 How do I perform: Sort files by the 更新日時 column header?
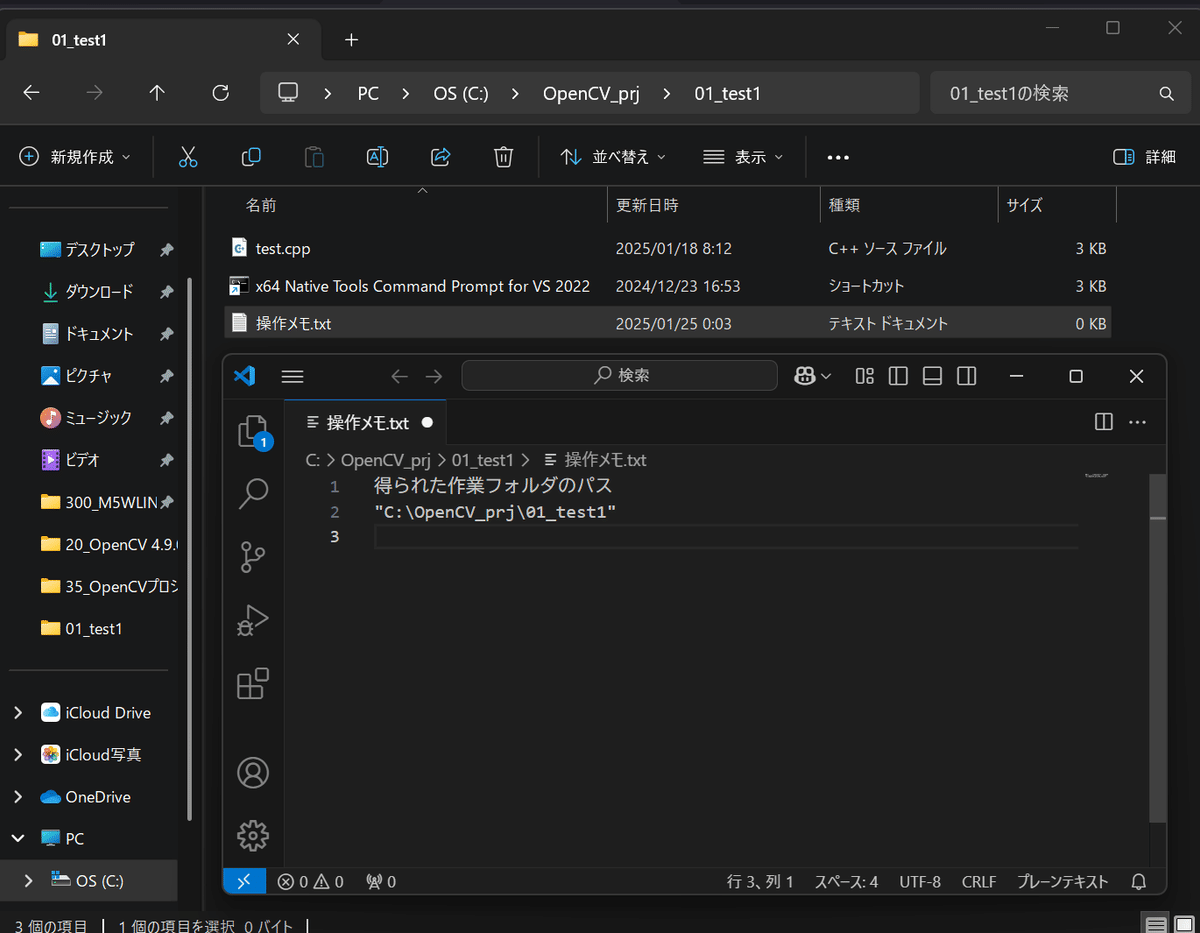[714, 205]
